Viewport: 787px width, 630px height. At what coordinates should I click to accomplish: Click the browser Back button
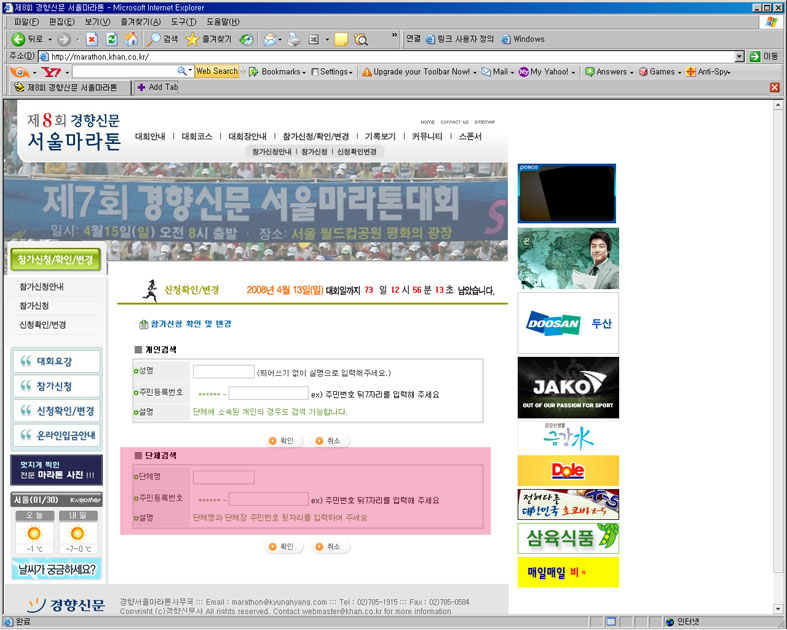tap(28, 39)
